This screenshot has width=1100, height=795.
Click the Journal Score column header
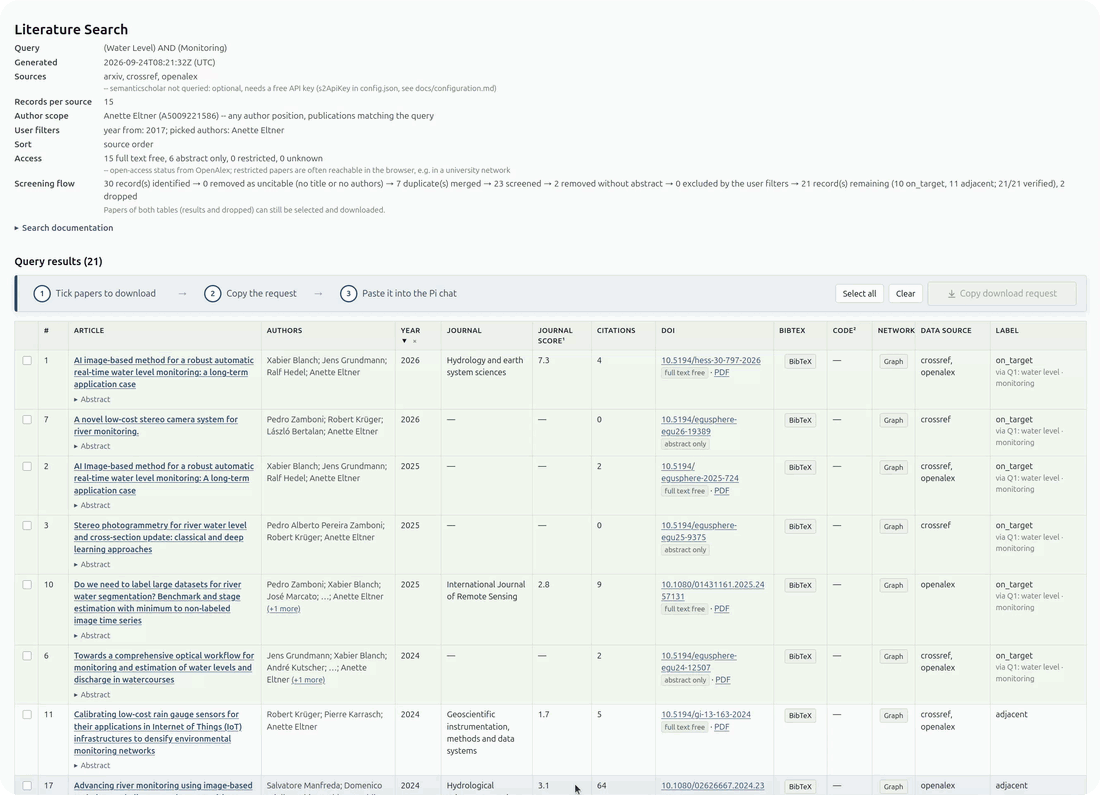point(555,335)
